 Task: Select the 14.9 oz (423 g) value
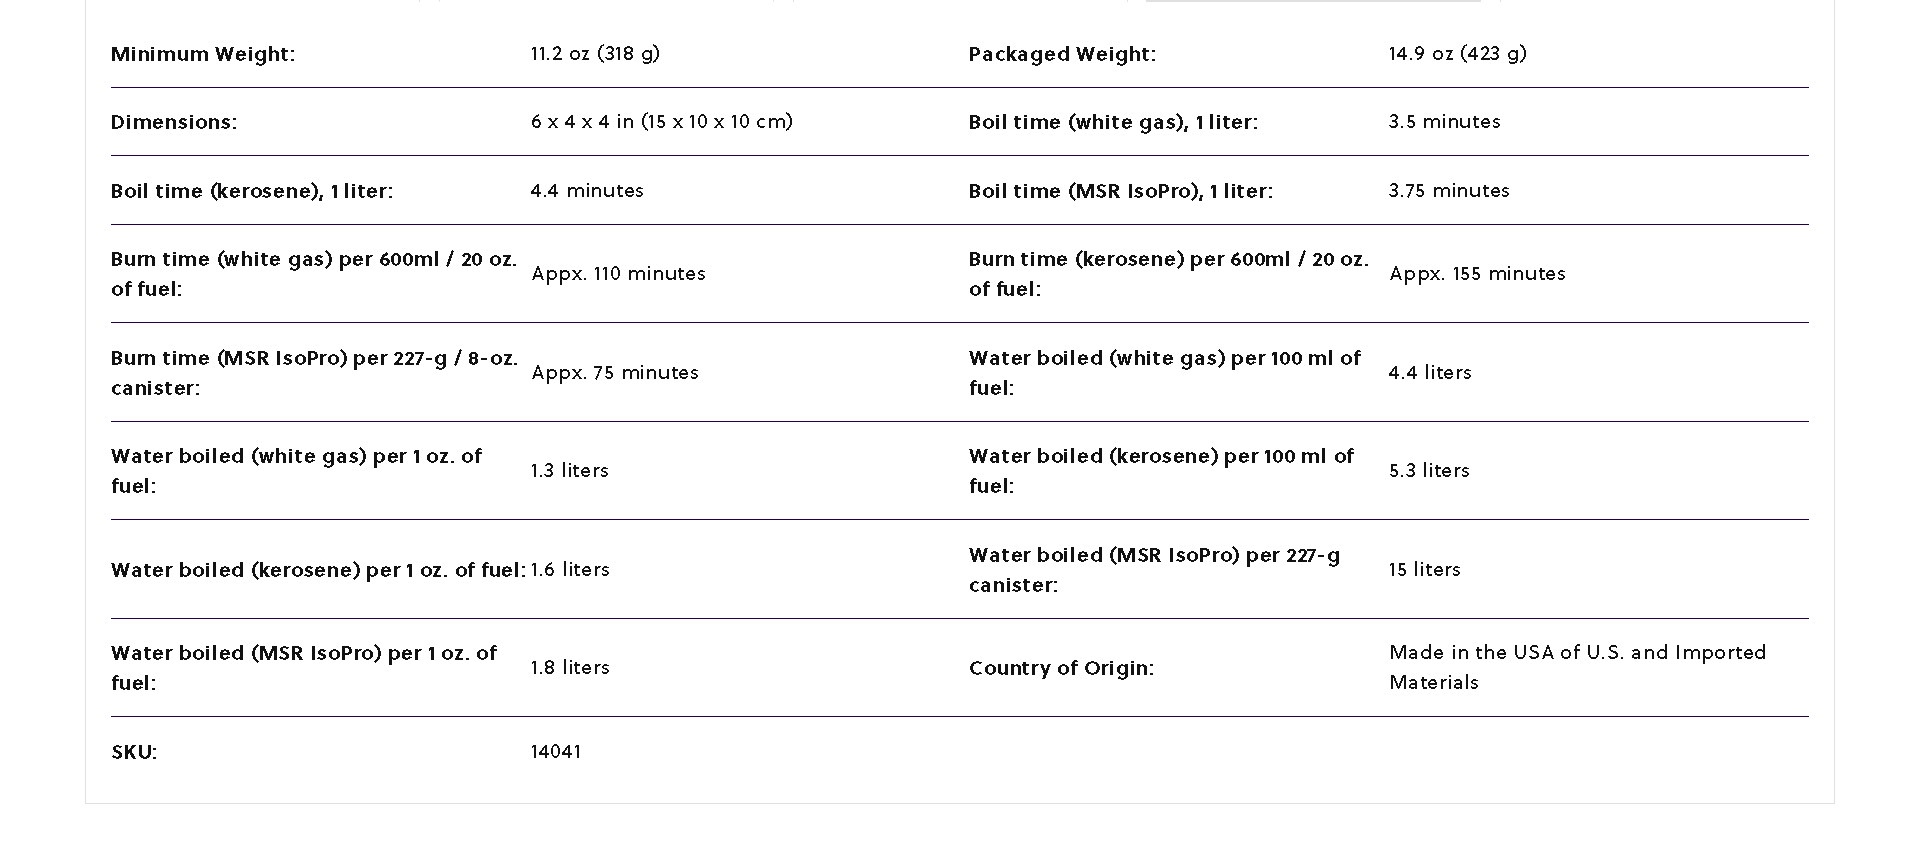pyautogui.click(x=1457, y=53)
